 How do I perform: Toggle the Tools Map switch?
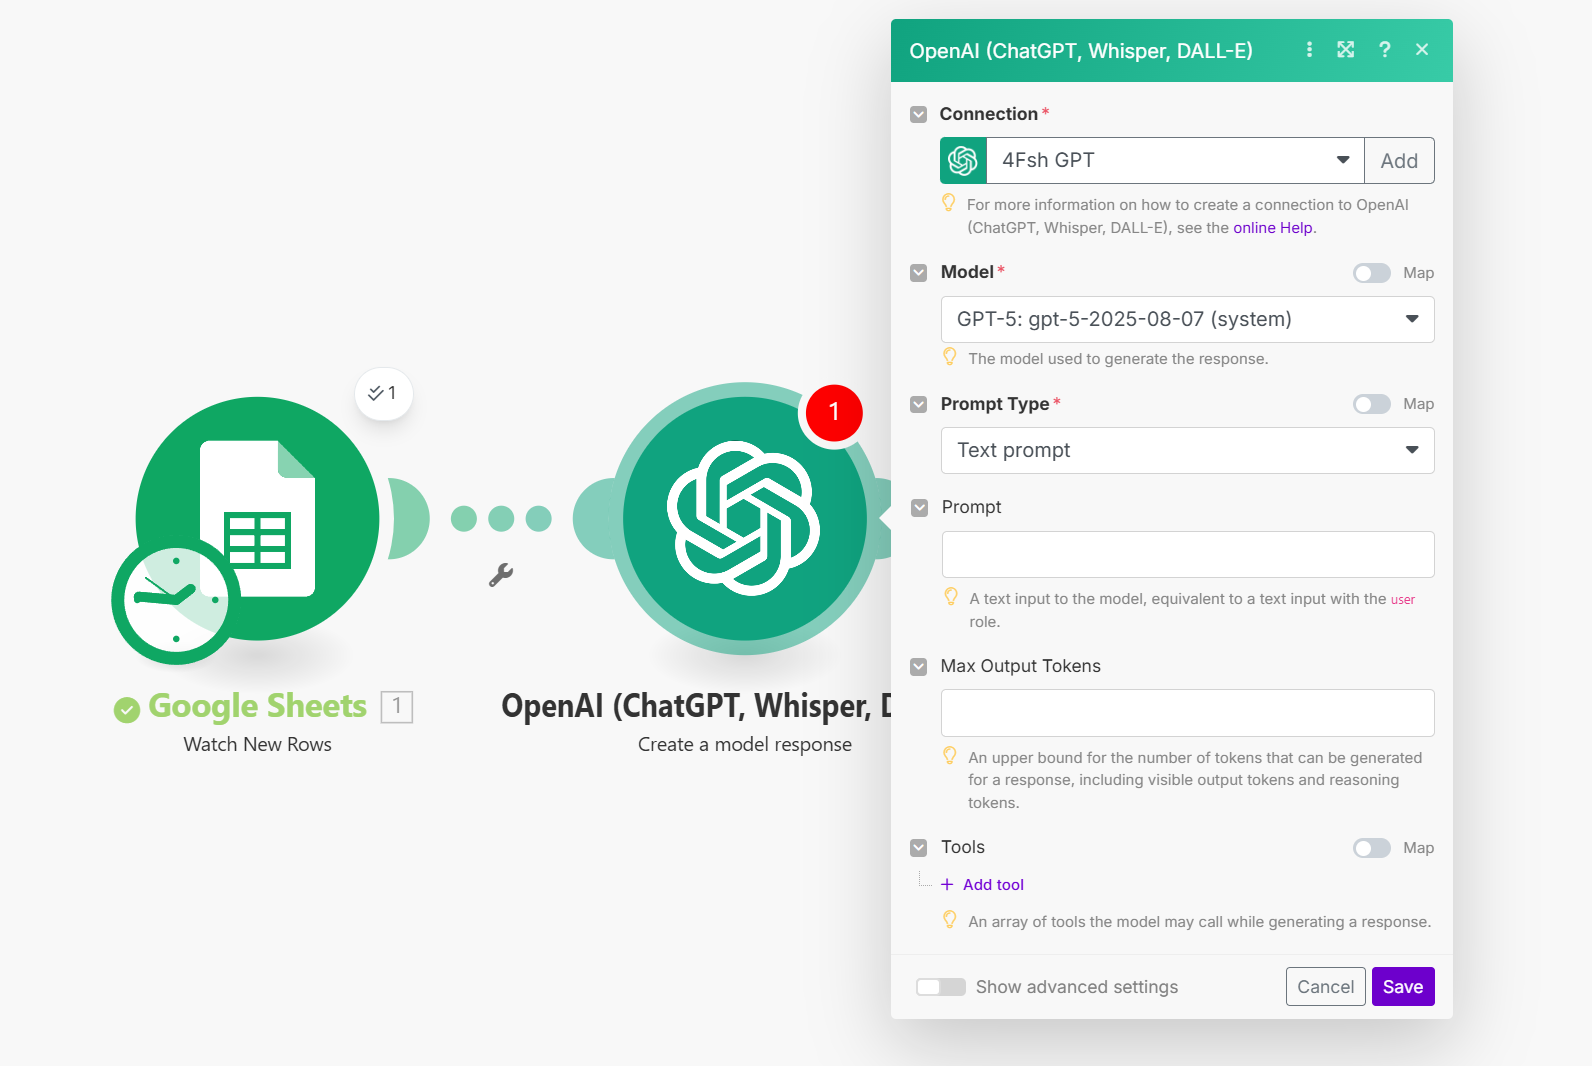tap(1372, 848)
